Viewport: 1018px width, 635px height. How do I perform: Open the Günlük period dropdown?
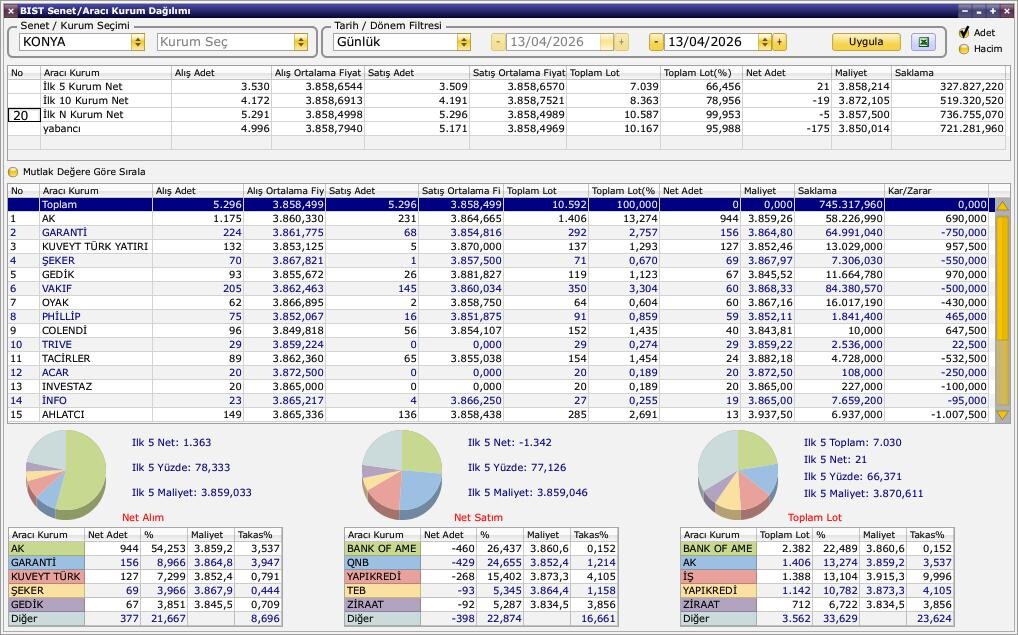click(x=463, y=42)
